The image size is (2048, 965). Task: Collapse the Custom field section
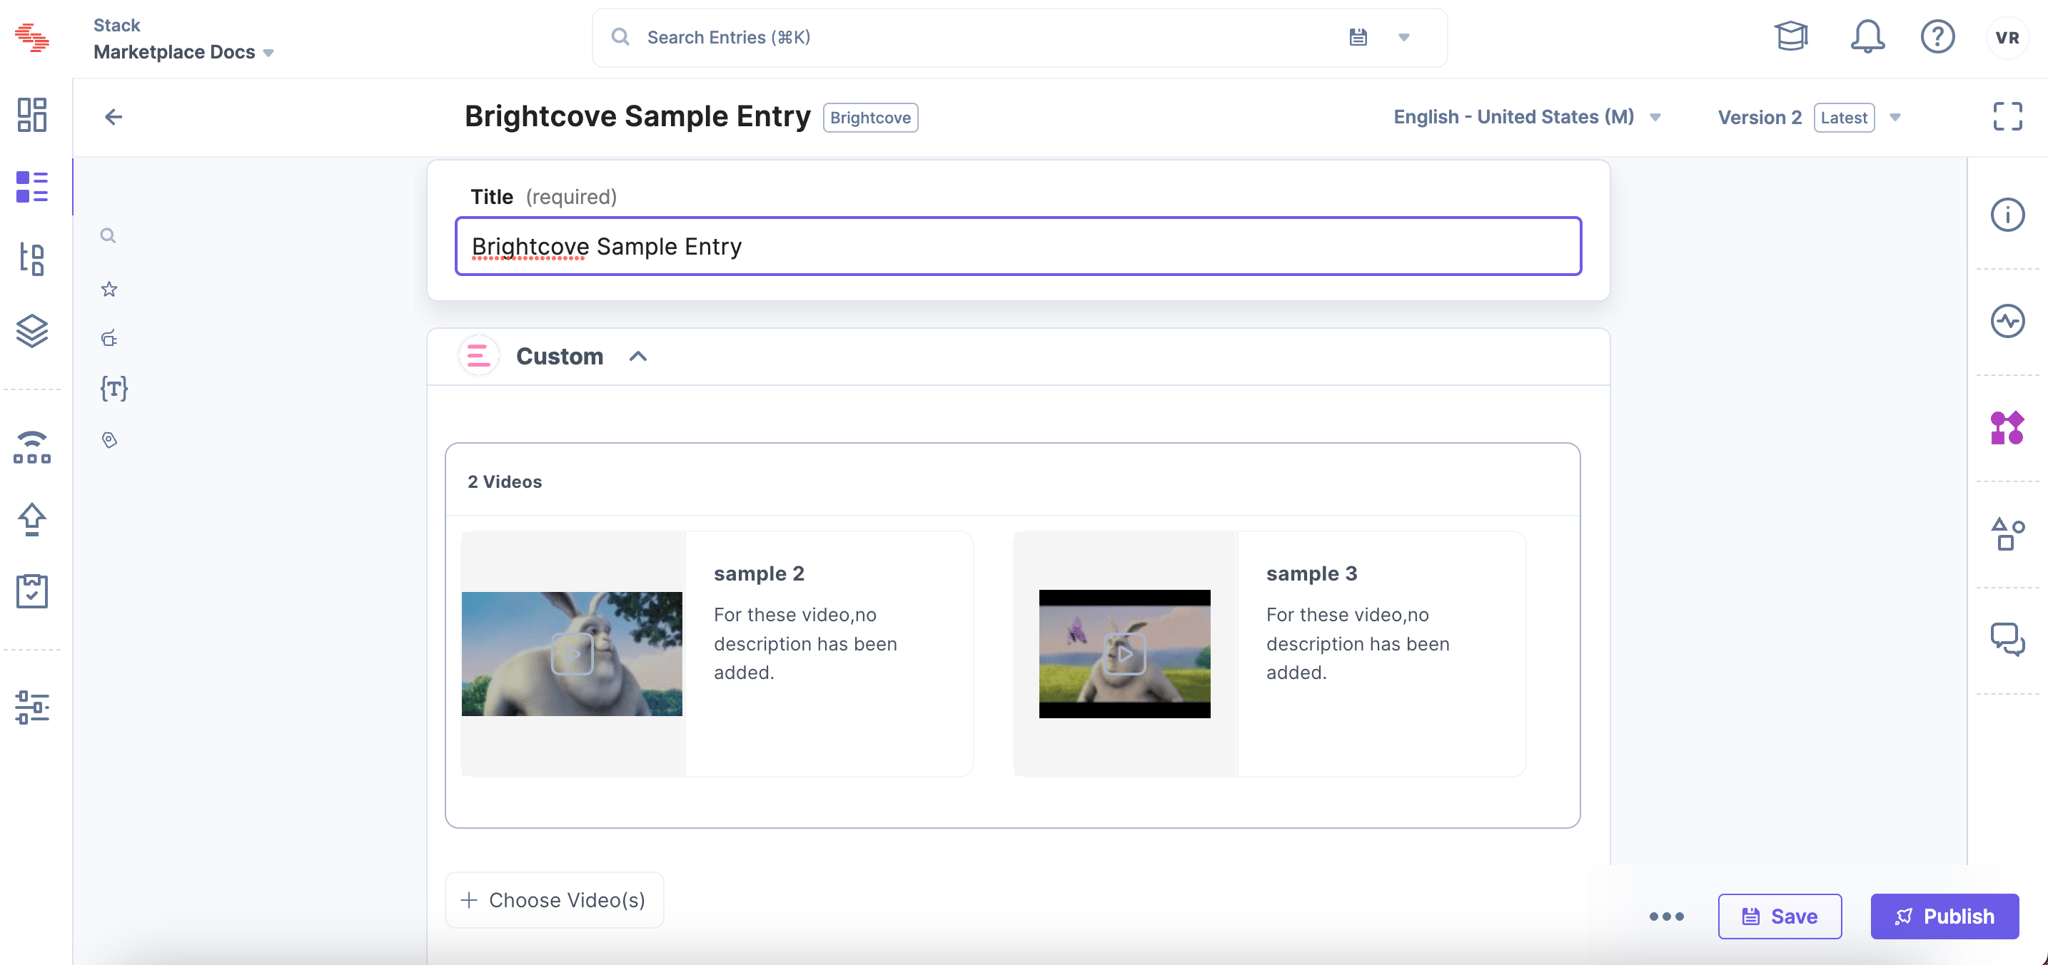[638, 356]
